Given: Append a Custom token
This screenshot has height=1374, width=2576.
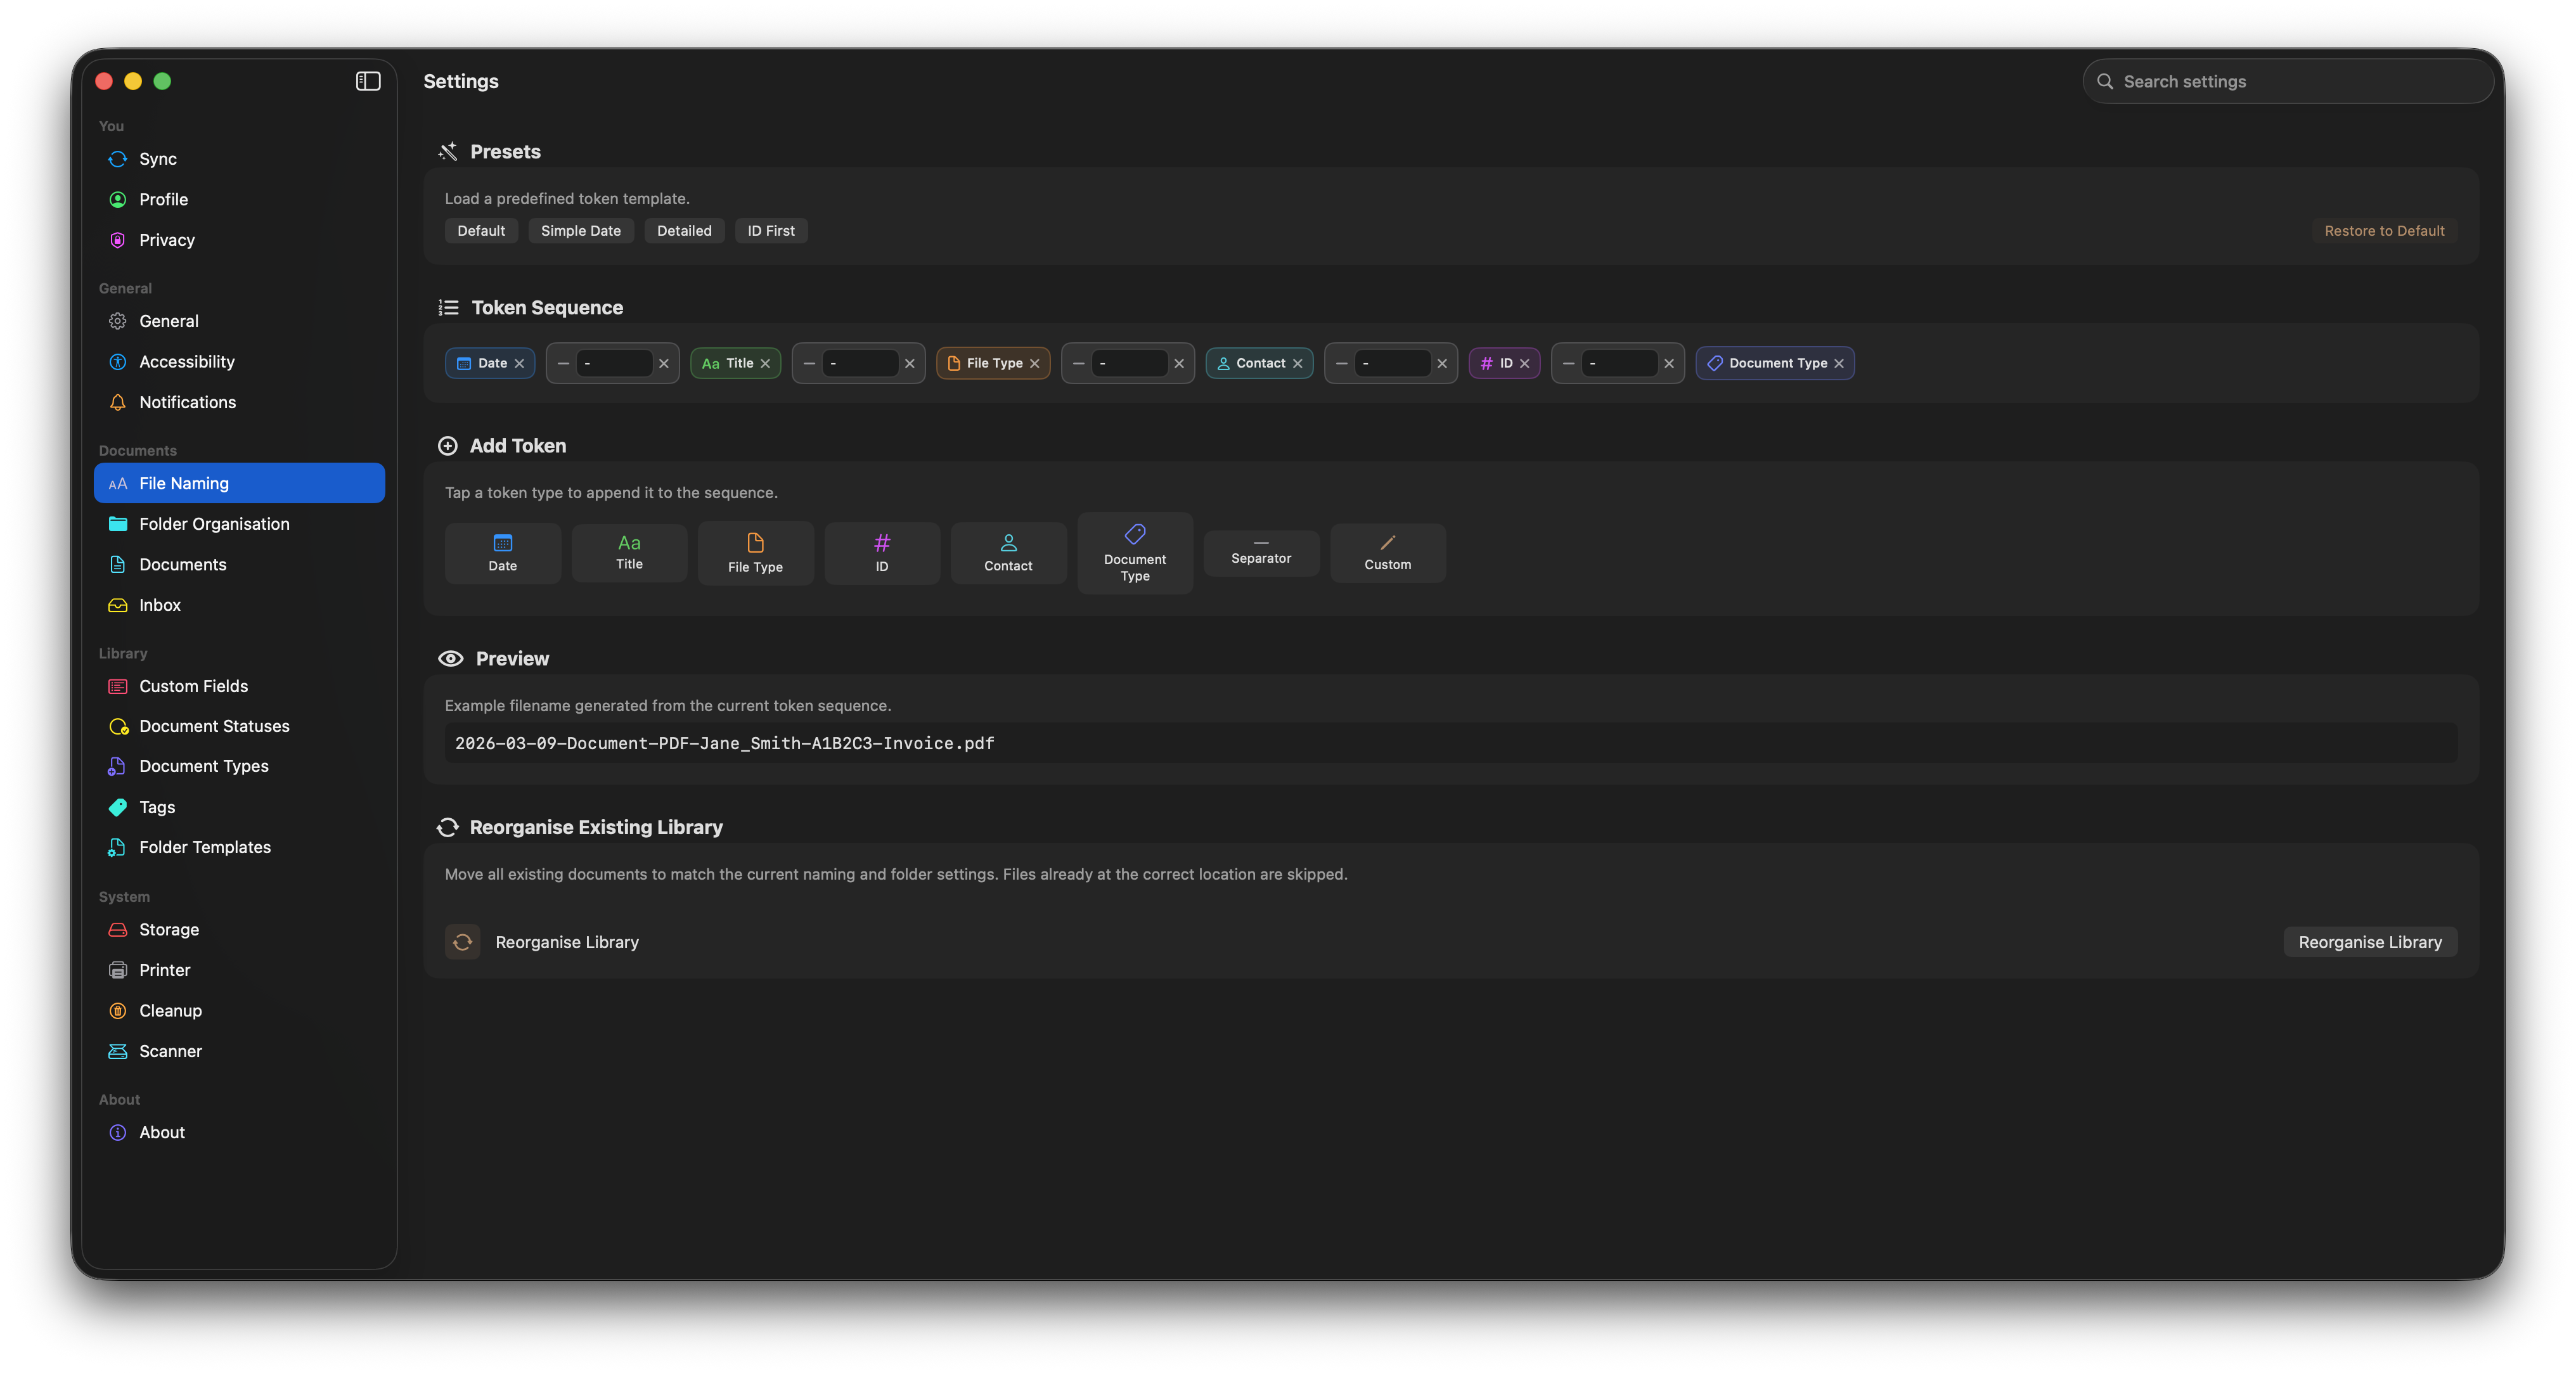Looking at the screenshot, I should click(x=1387, y=552).
